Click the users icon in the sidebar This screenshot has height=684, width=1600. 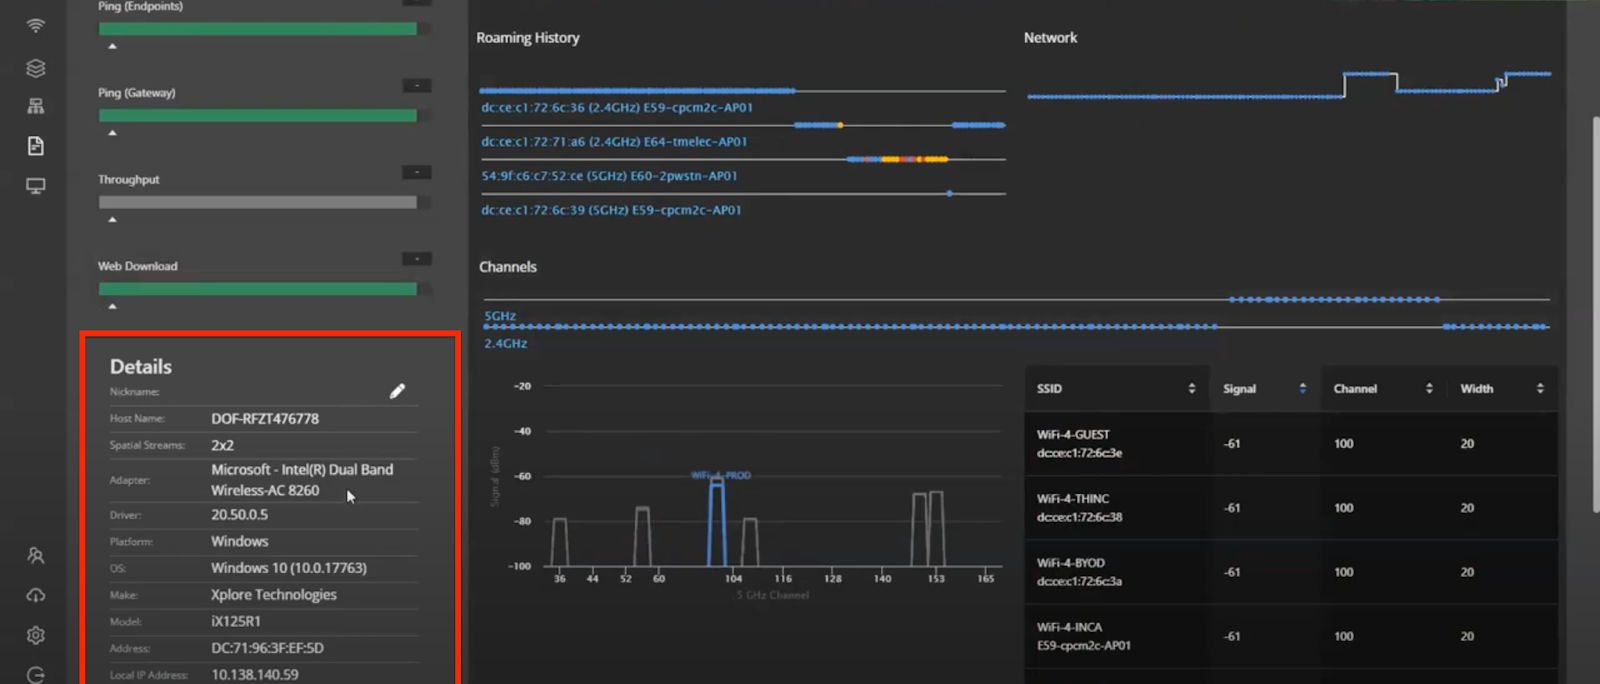tap(36, 555)
